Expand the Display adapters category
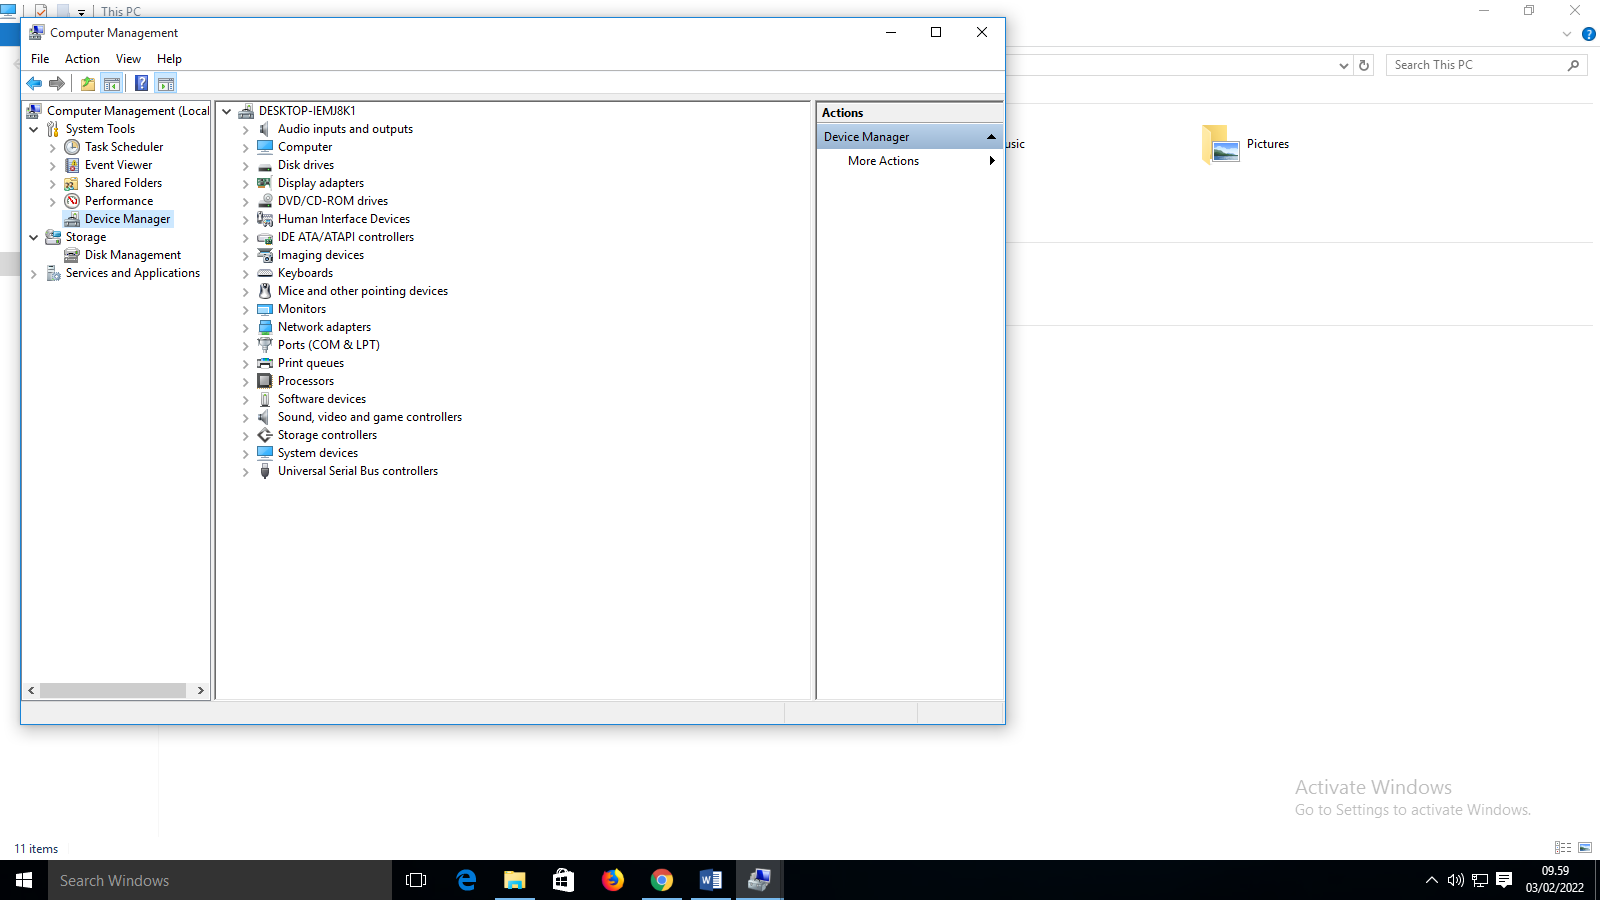Screen dimensions: 1600x900 coord(245,184)
